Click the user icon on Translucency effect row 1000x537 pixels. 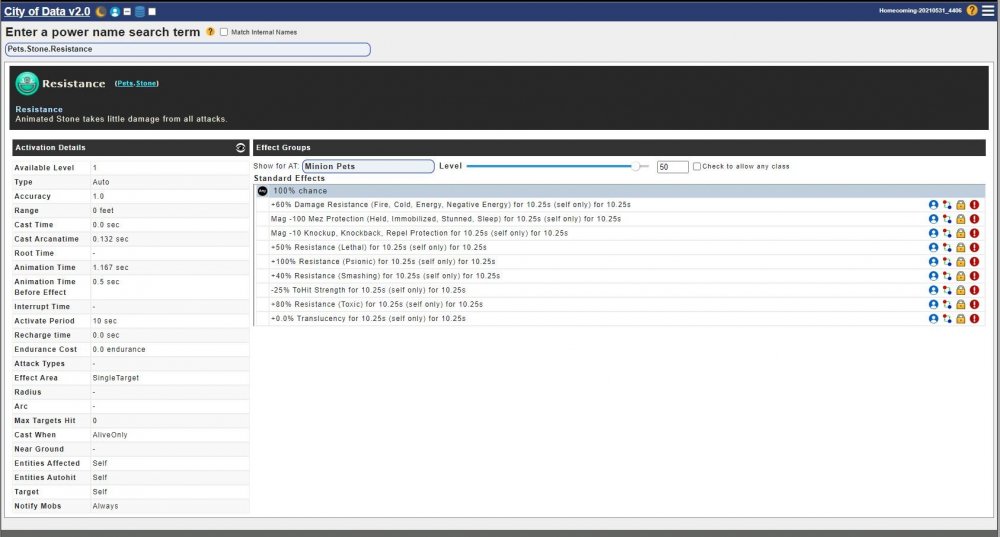click(x=933, y=319)
